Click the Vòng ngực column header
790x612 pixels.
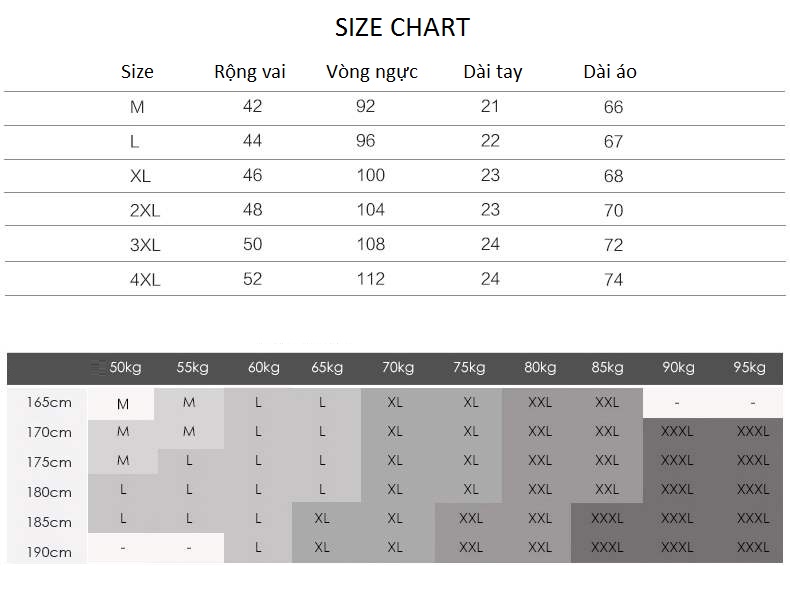point(372,72)
